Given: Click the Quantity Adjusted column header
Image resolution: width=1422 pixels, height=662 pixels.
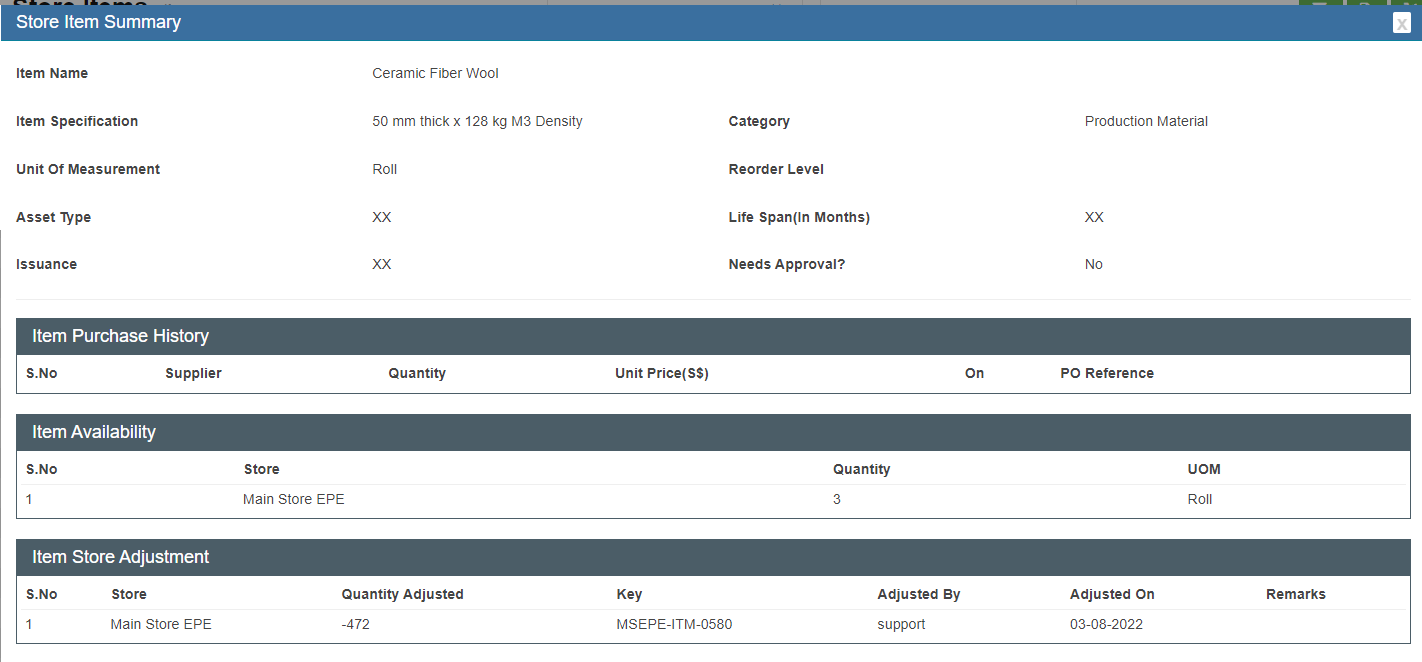Looking at the screenshot, I should tap(402, 594).
